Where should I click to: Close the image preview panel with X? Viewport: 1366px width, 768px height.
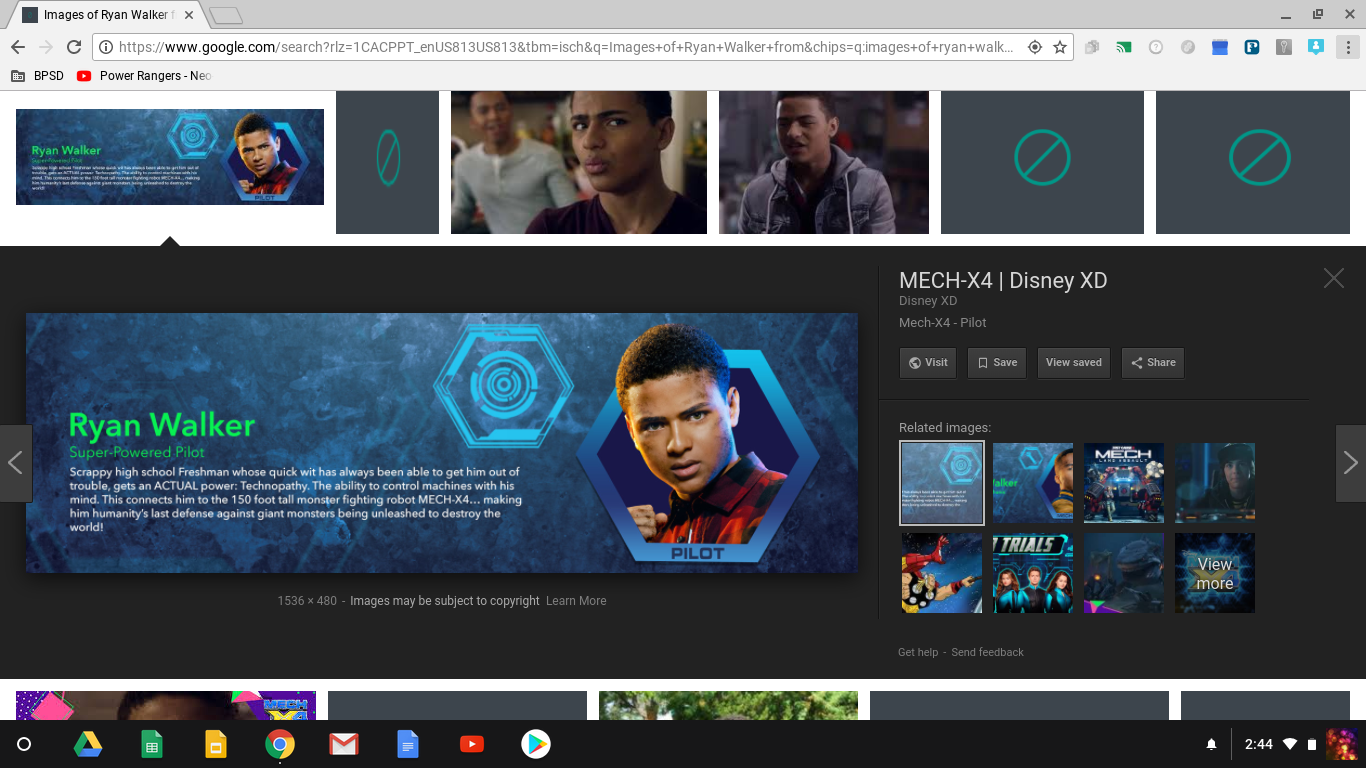1334,279
